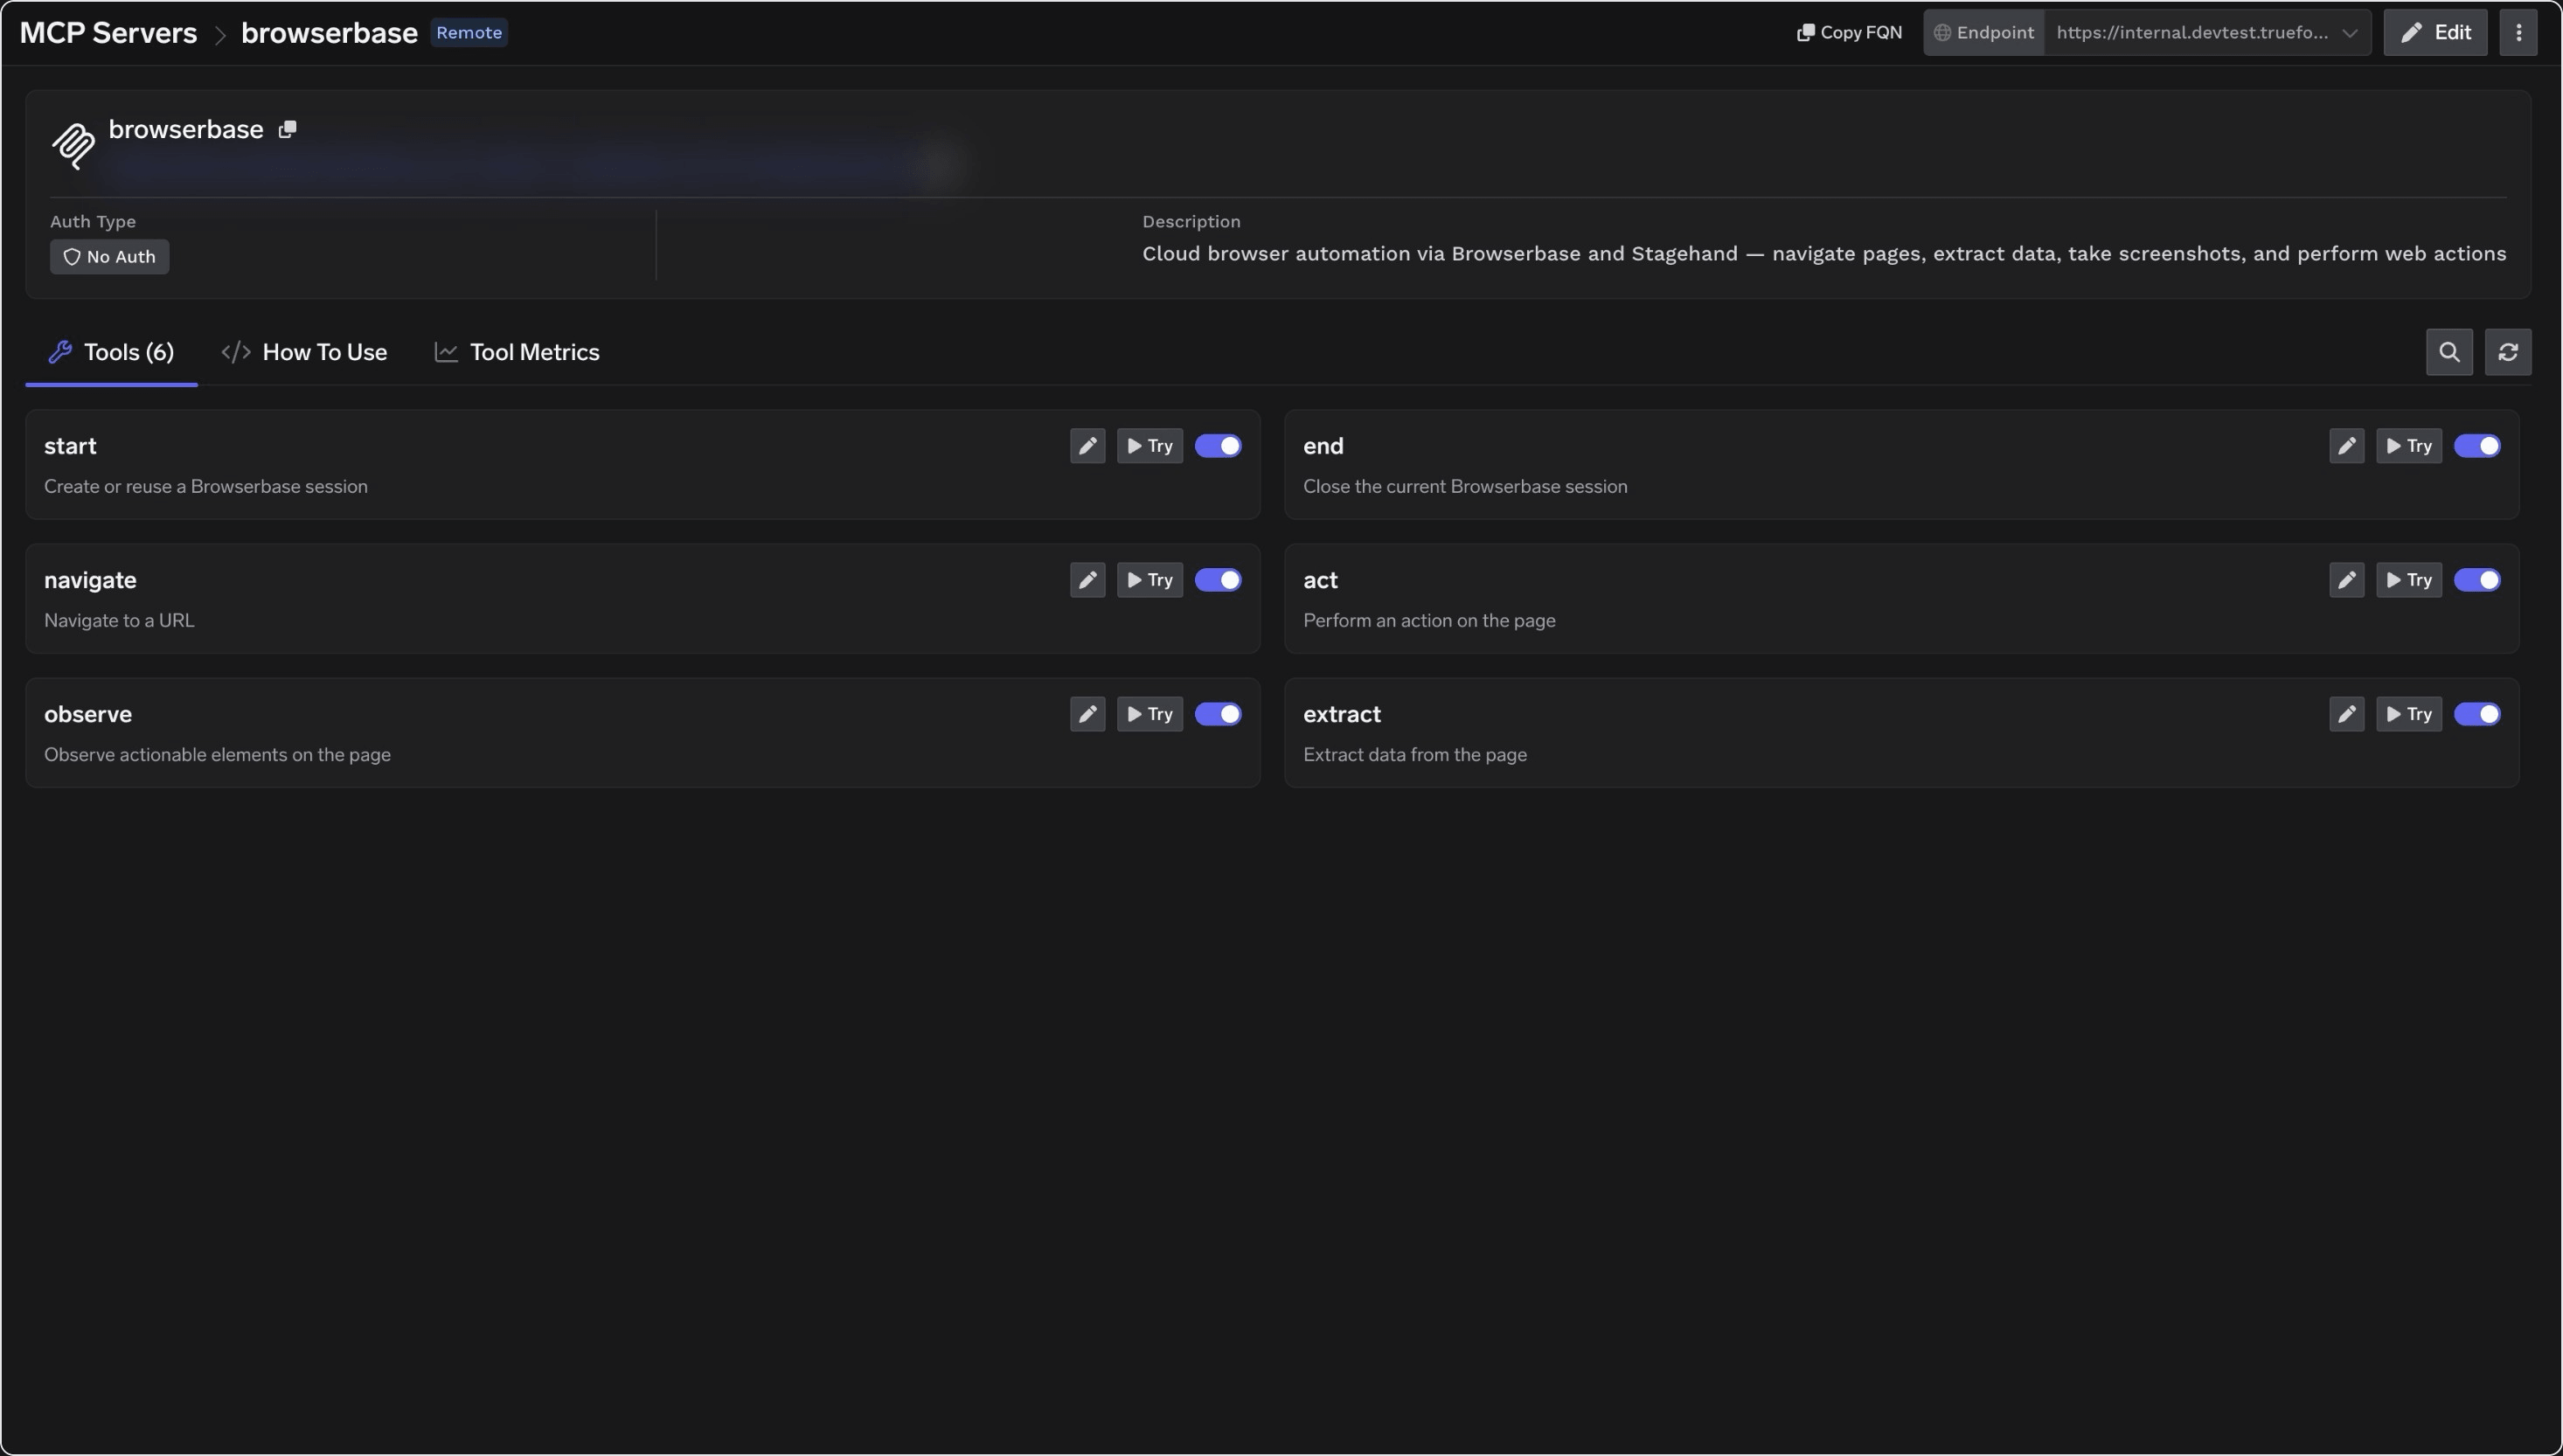Turn off the act tool toggle

(2477, 580)
